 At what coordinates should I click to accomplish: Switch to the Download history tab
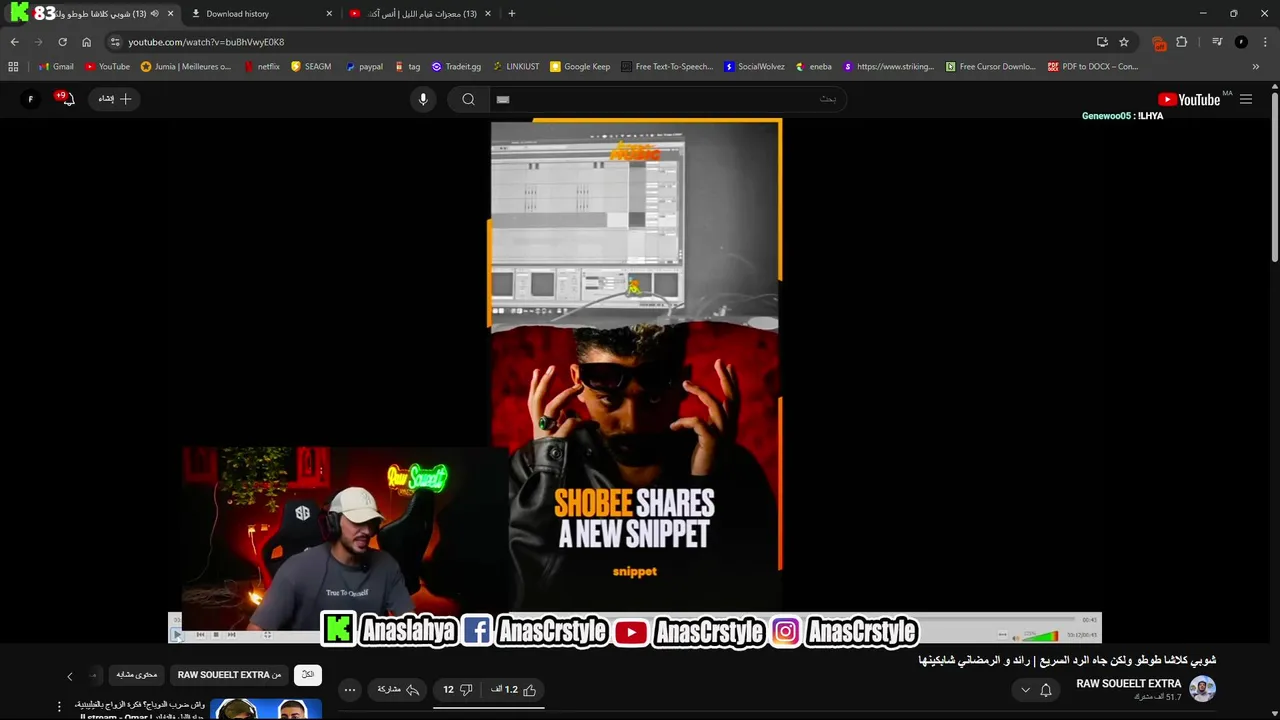click(260, 14)
